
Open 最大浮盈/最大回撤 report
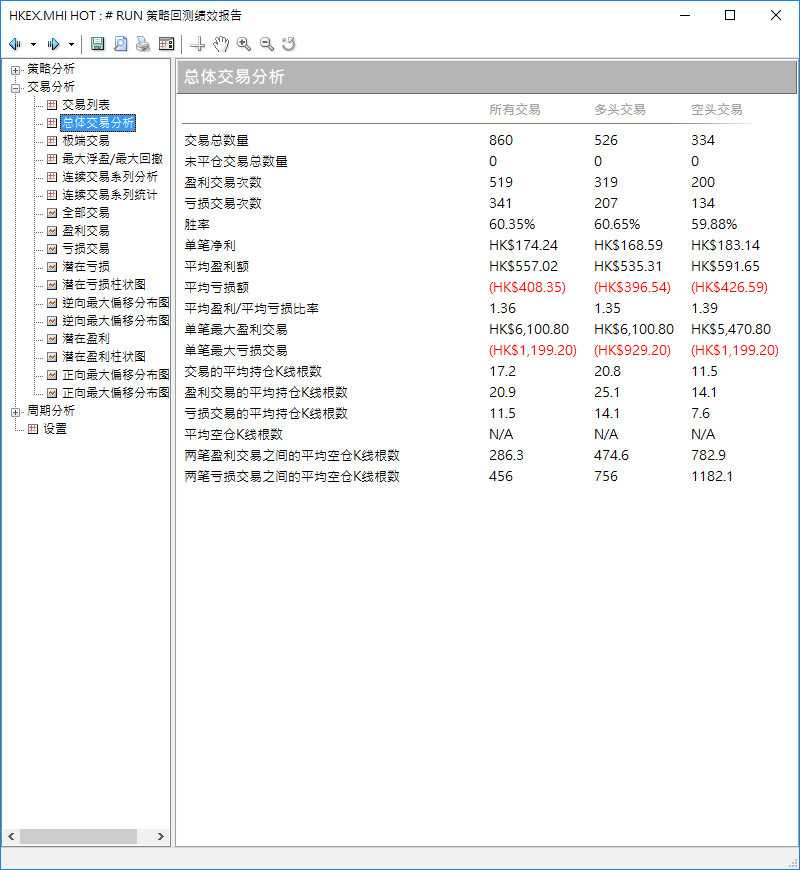click(x=113, y=159)
